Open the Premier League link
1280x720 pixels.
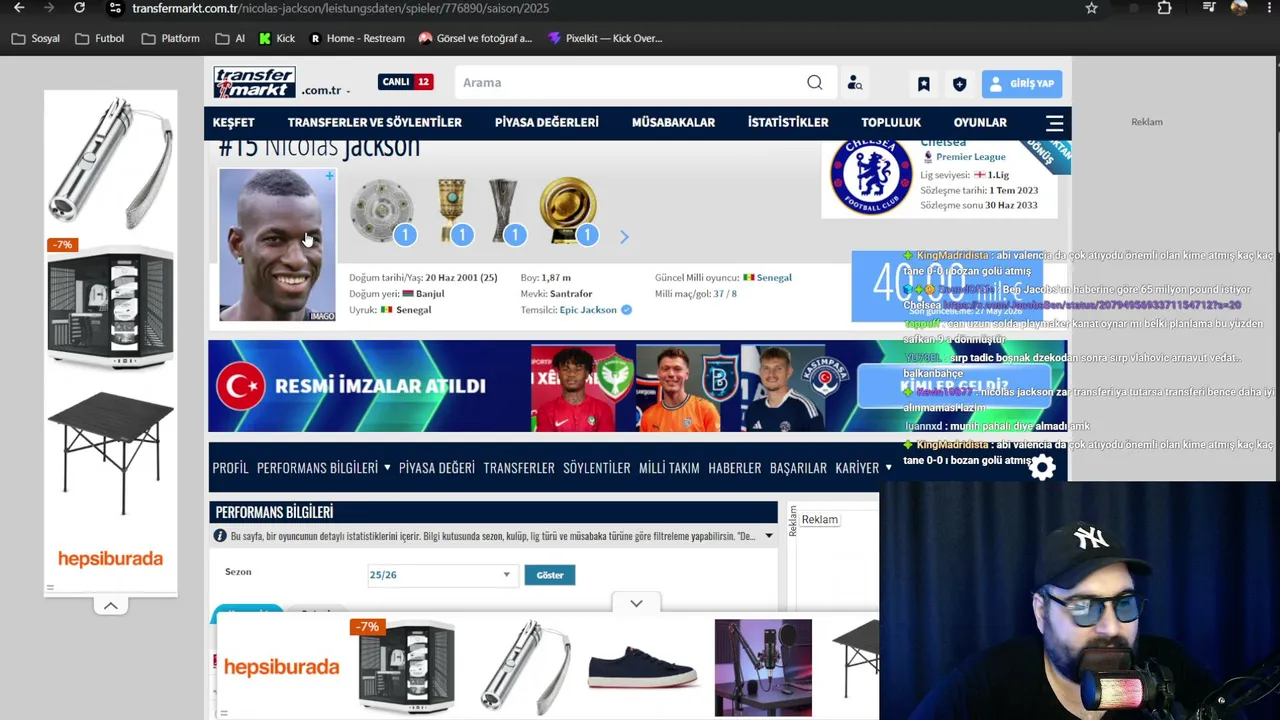coord(970,157)
